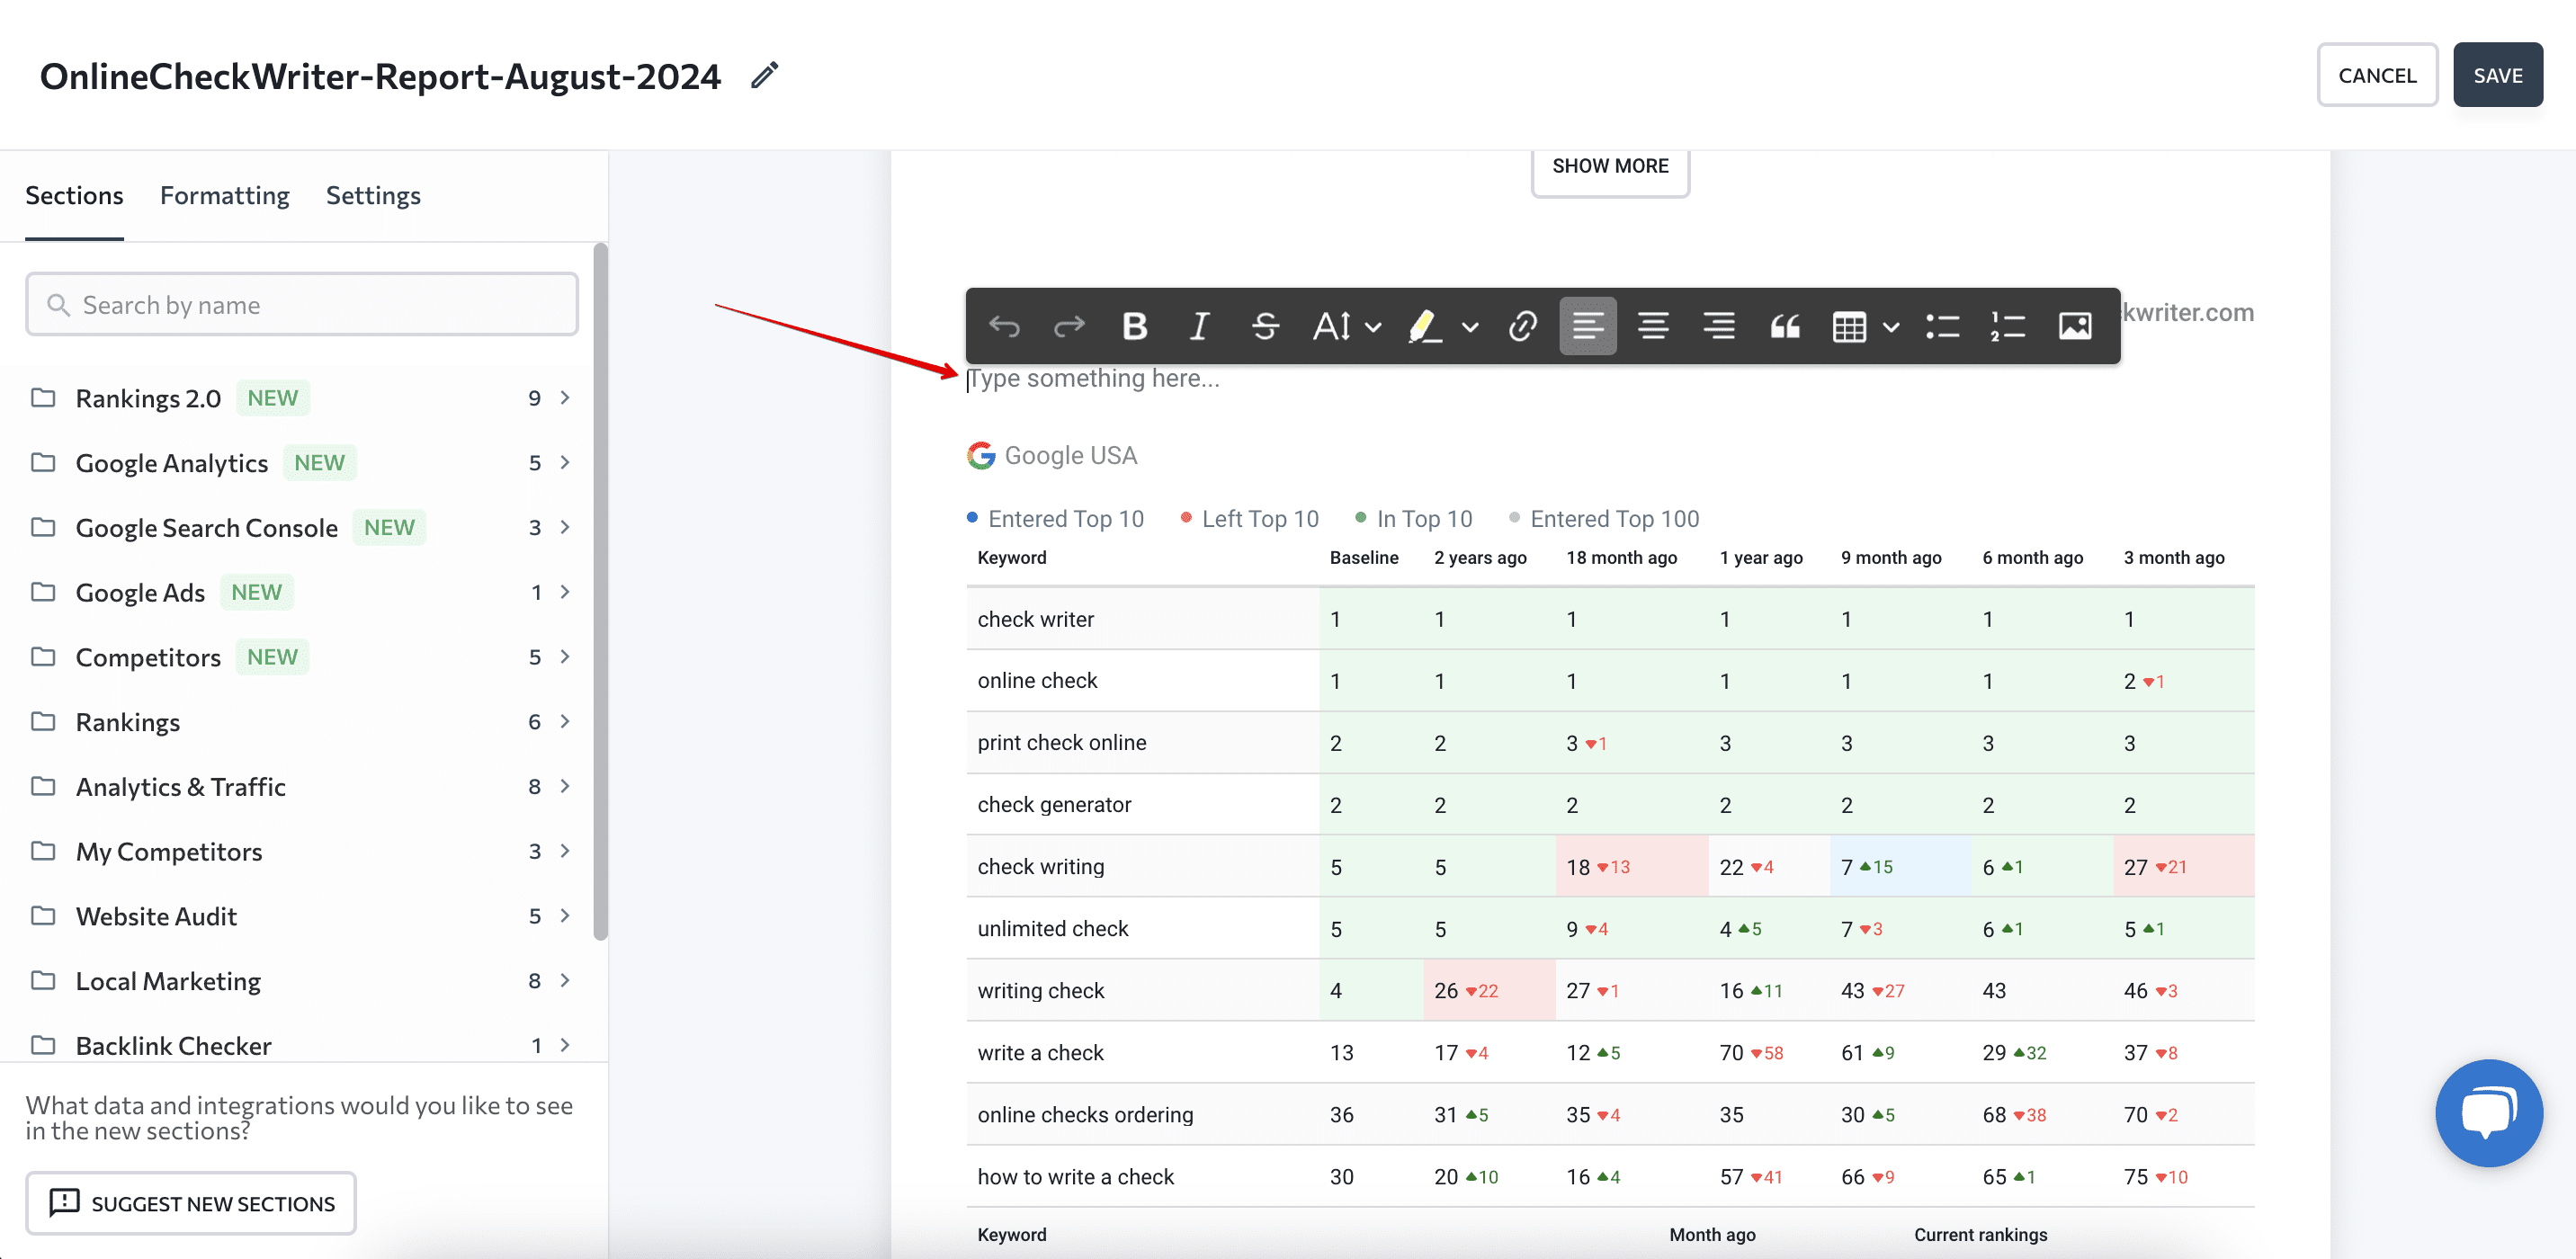Click the CANCEL button

point(2377,75)
